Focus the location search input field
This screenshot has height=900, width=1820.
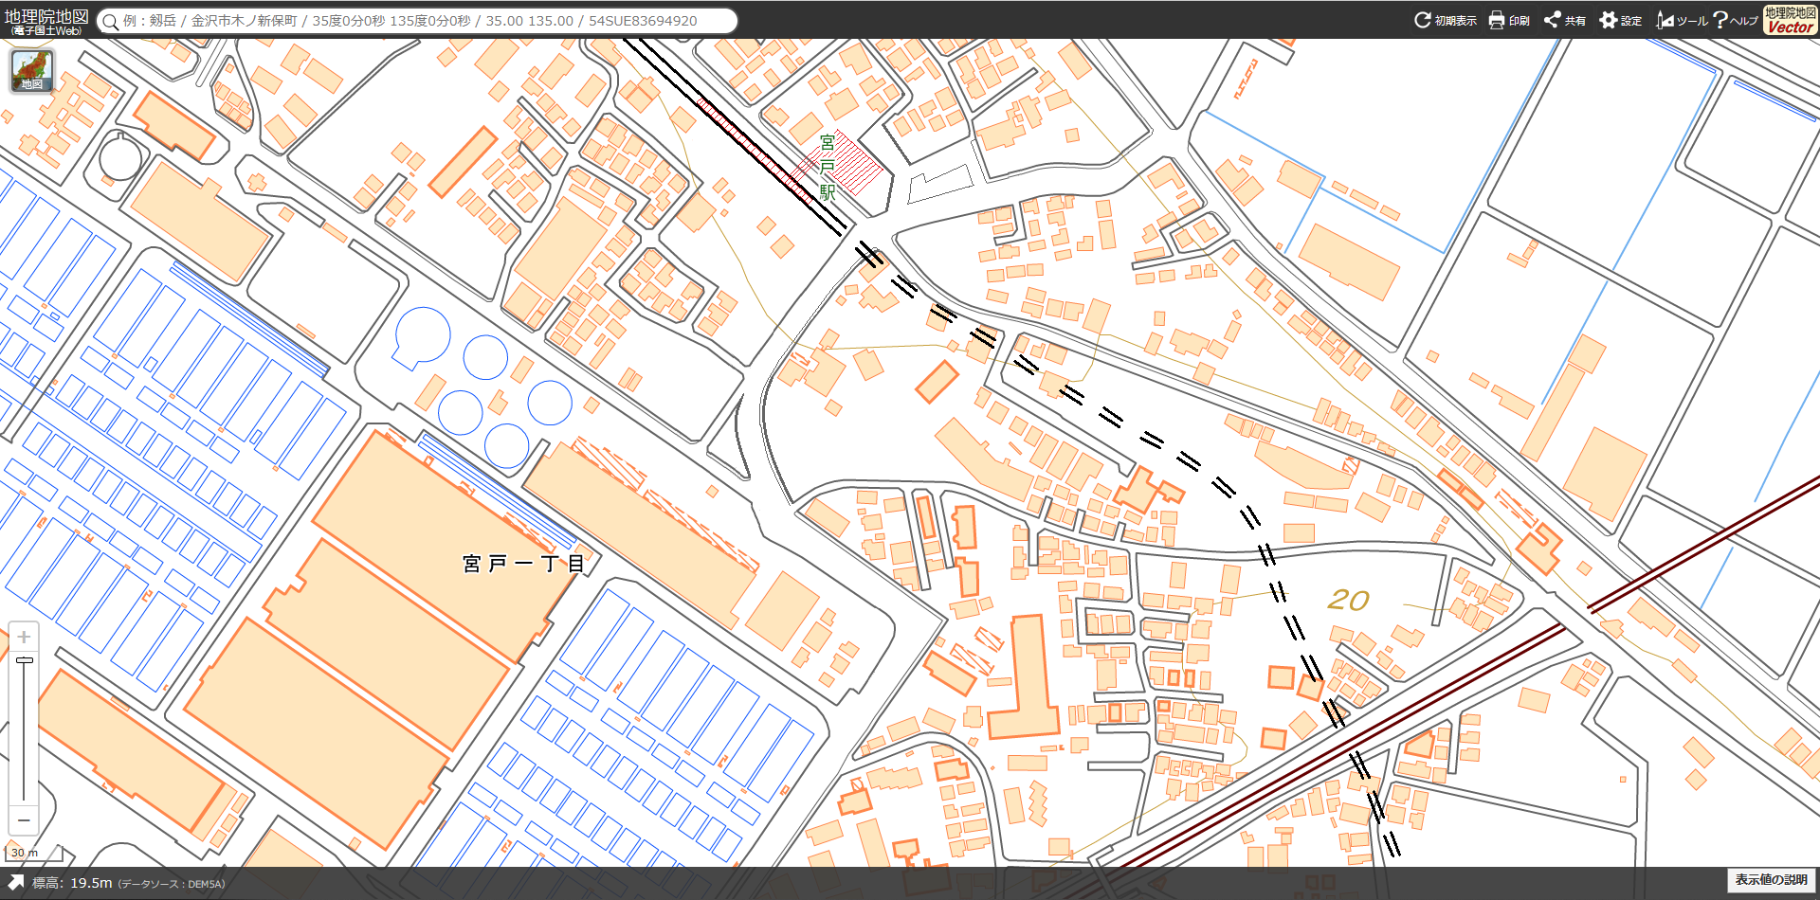(x=420, y=21)
